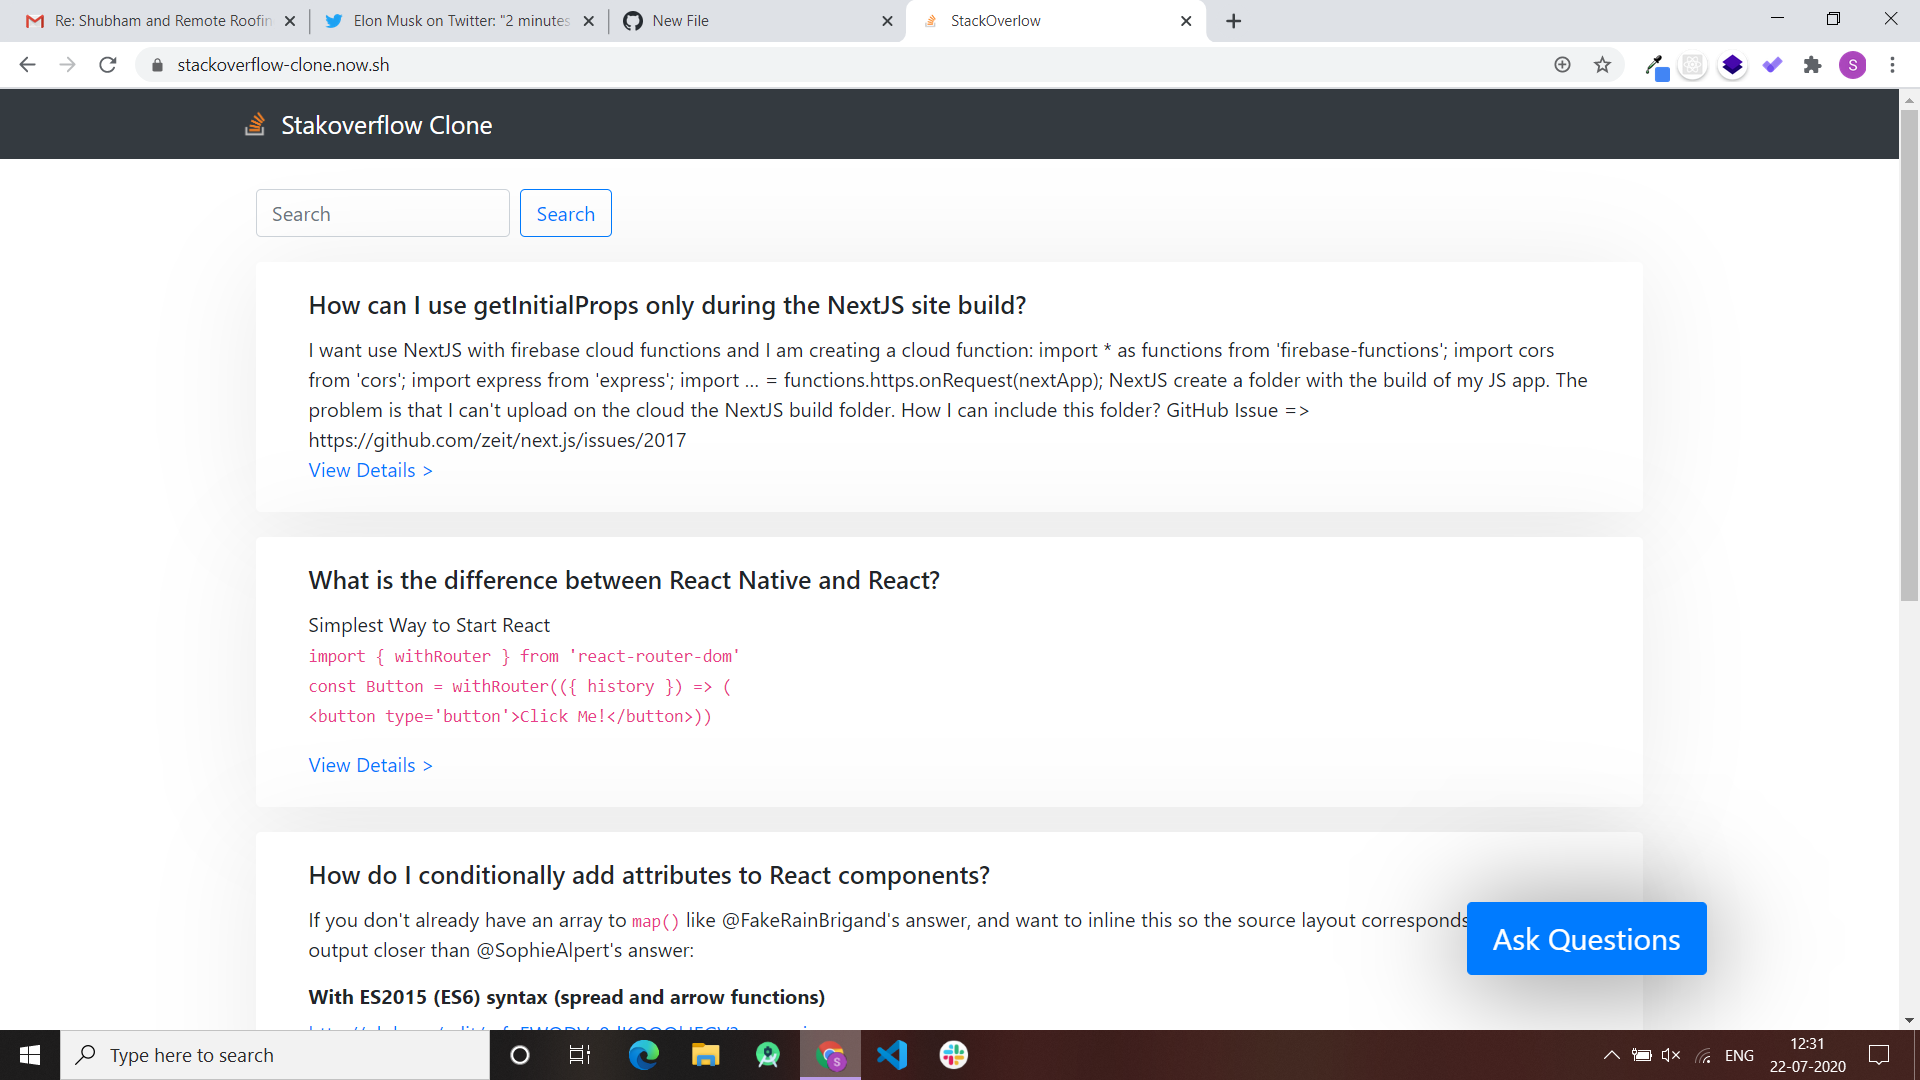Open View Details for getInitialProps question
This screenshot has height=1080, width=1920.
[x=370, y=471]
